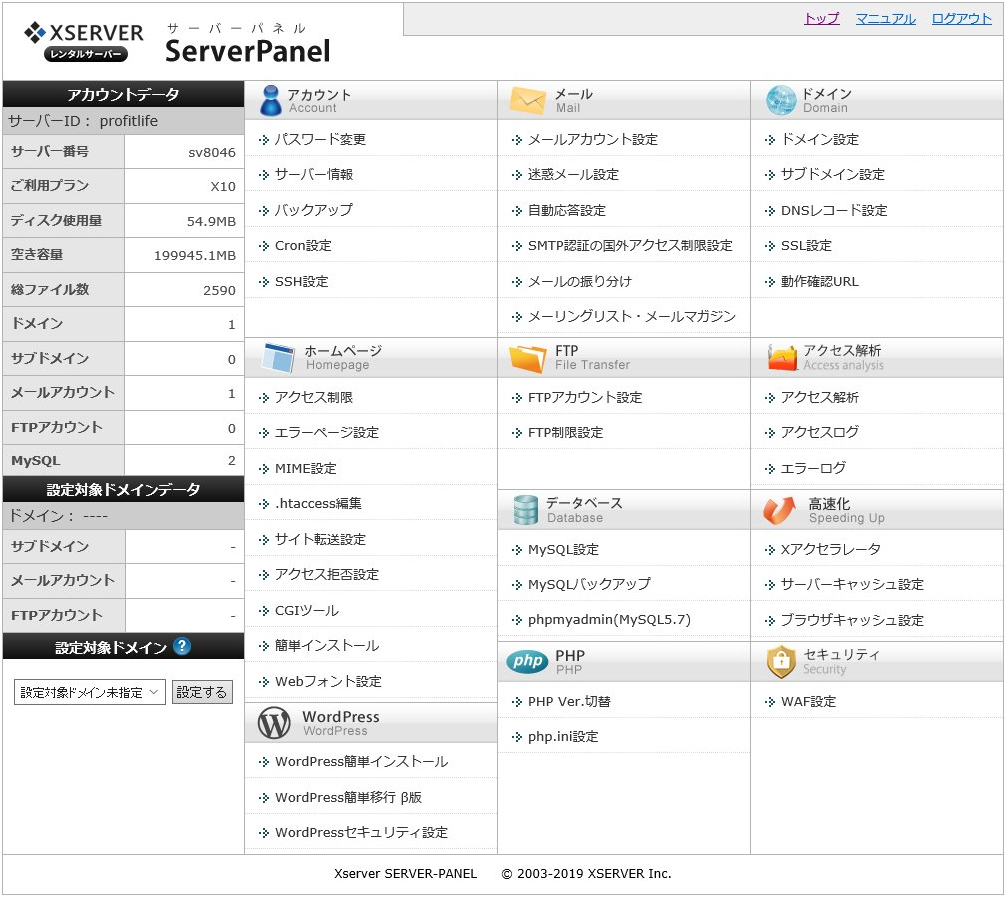
Task: Click the Speeding Up arrow icon
Action: tap(779, 510)
